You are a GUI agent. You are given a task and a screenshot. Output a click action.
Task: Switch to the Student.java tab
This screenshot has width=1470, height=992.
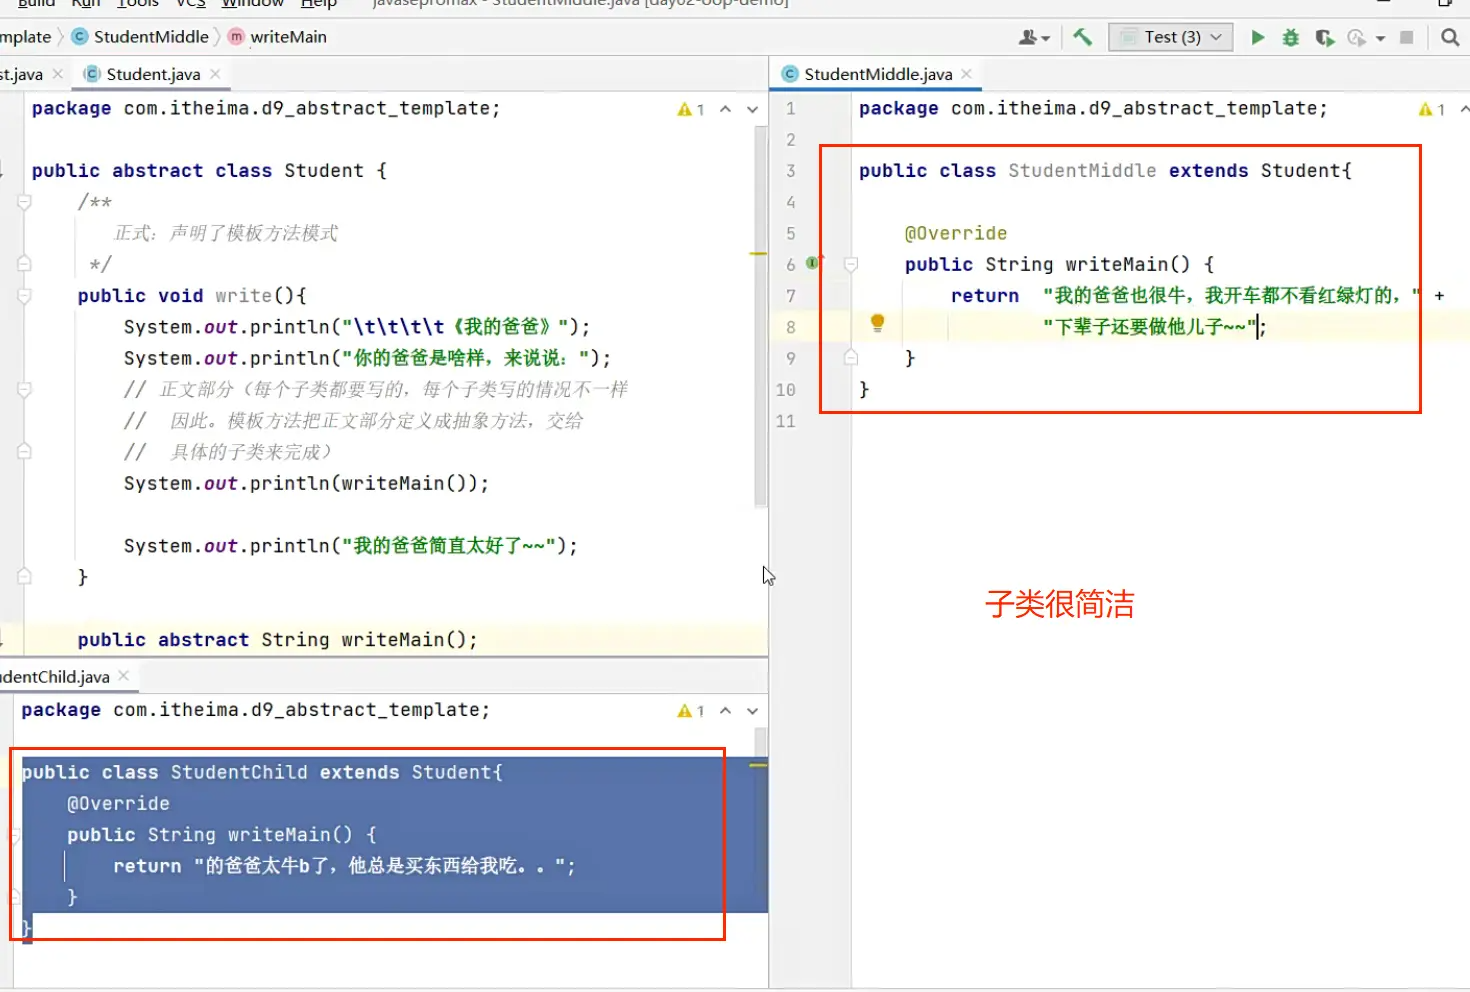coord(152,74)
